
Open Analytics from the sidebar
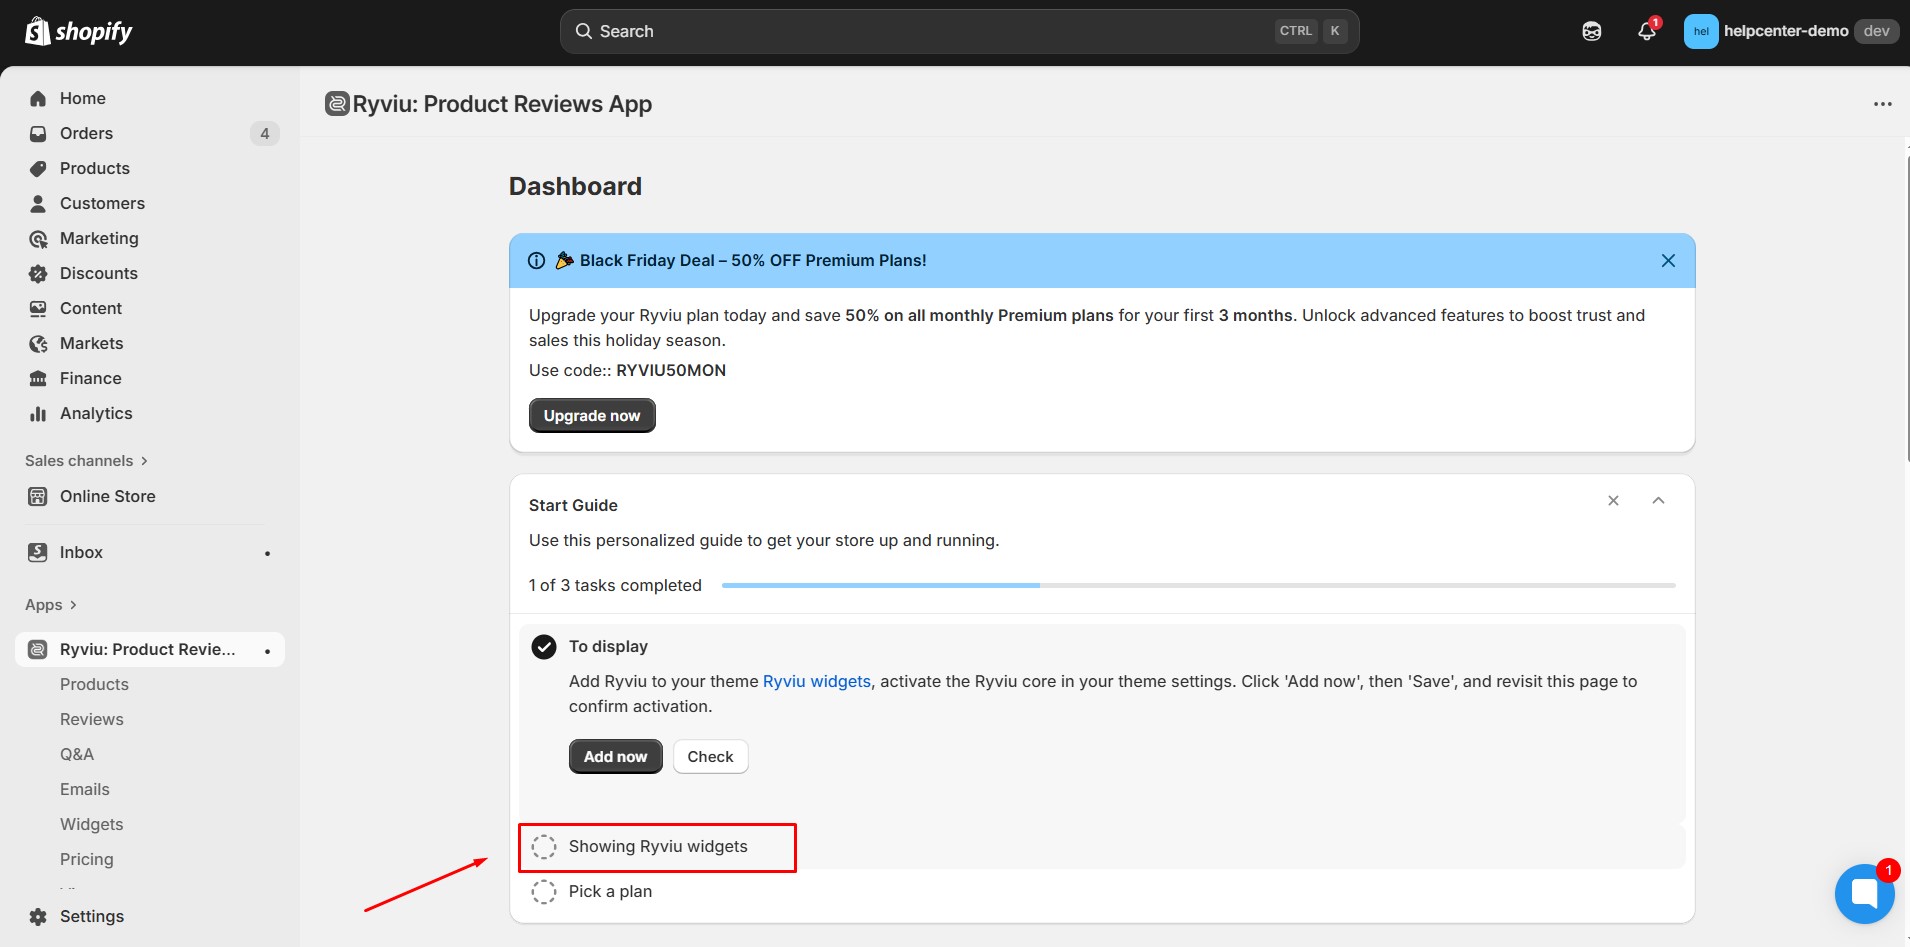(96, 413)
